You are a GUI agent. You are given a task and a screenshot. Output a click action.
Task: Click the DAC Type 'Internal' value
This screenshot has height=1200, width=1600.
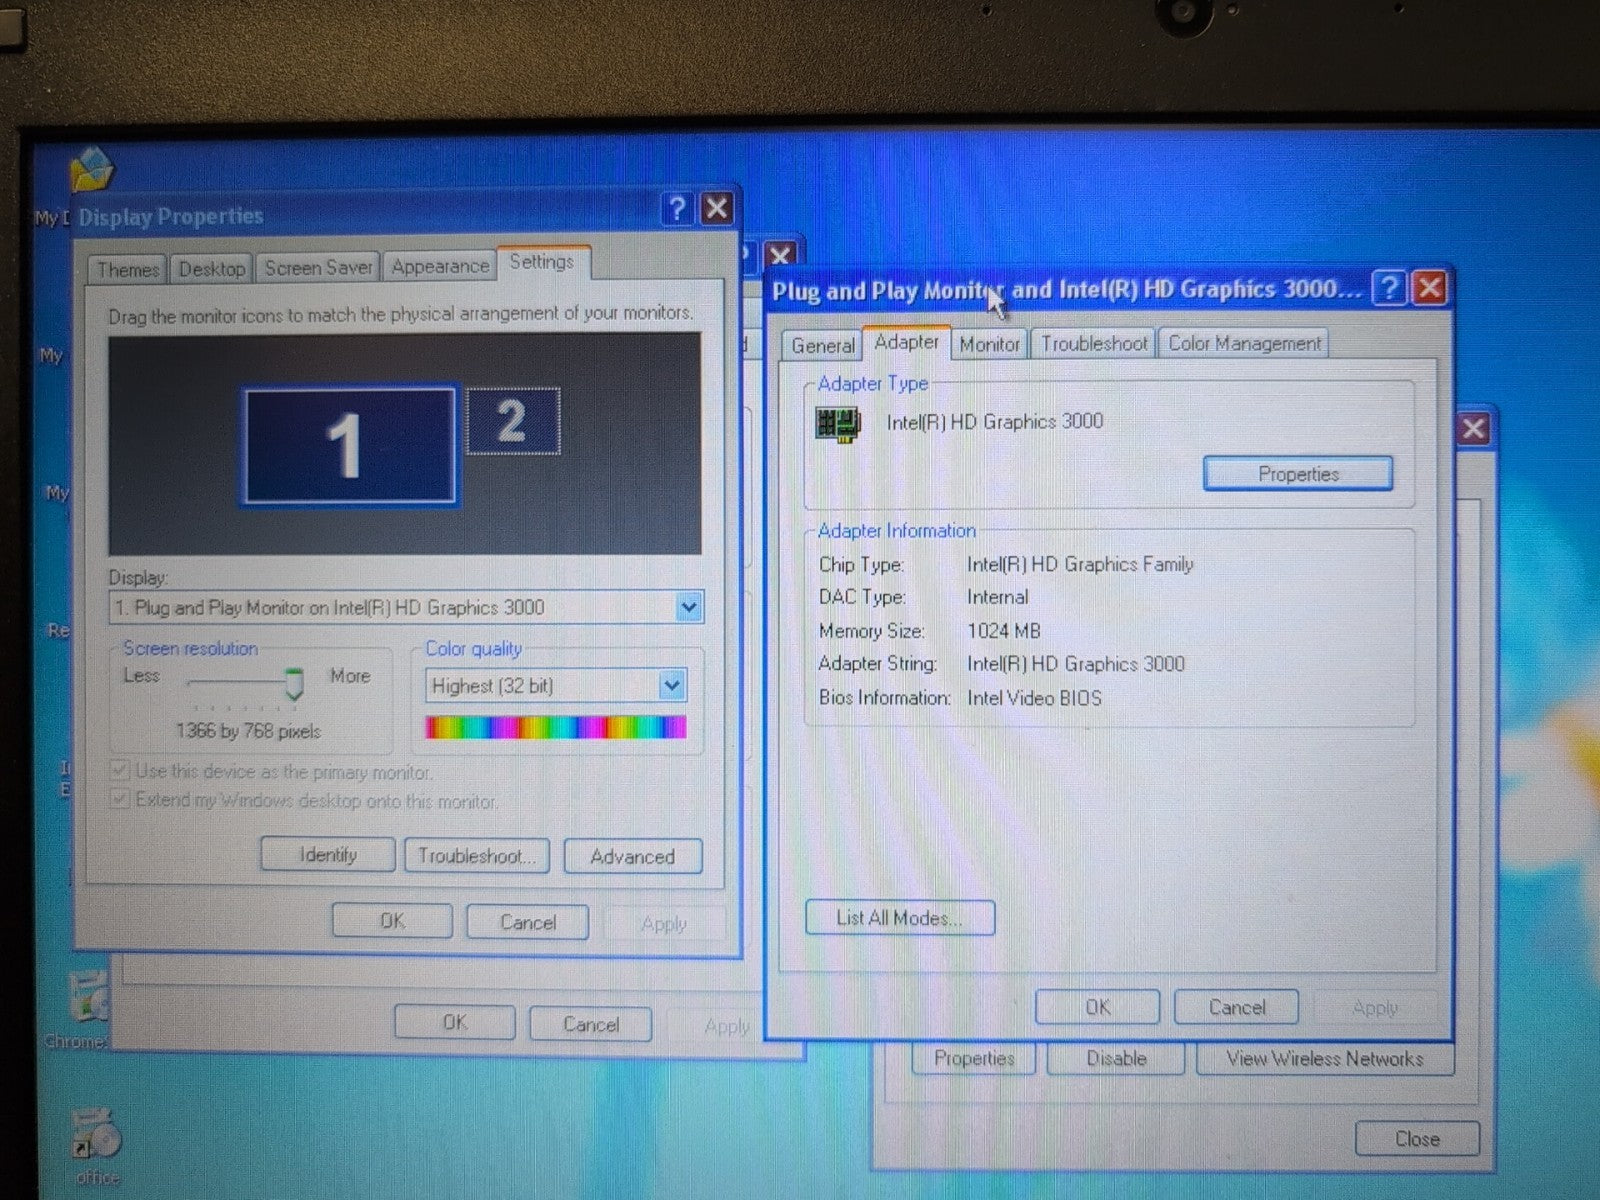[997, 597]
